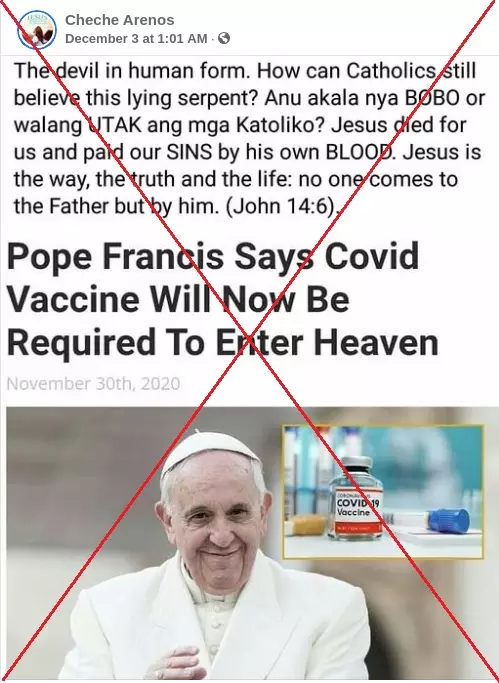Click the post caption starting 'The devil'

[249, 139]
